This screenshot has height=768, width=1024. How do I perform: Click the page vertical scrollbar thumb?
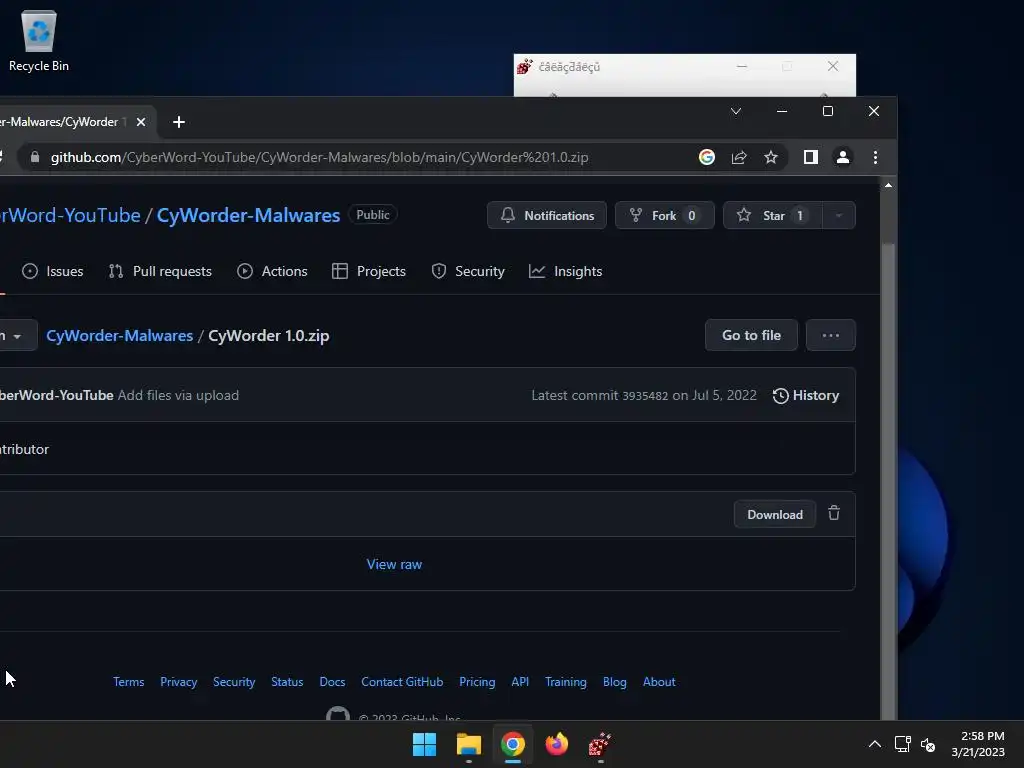(888, 480)
